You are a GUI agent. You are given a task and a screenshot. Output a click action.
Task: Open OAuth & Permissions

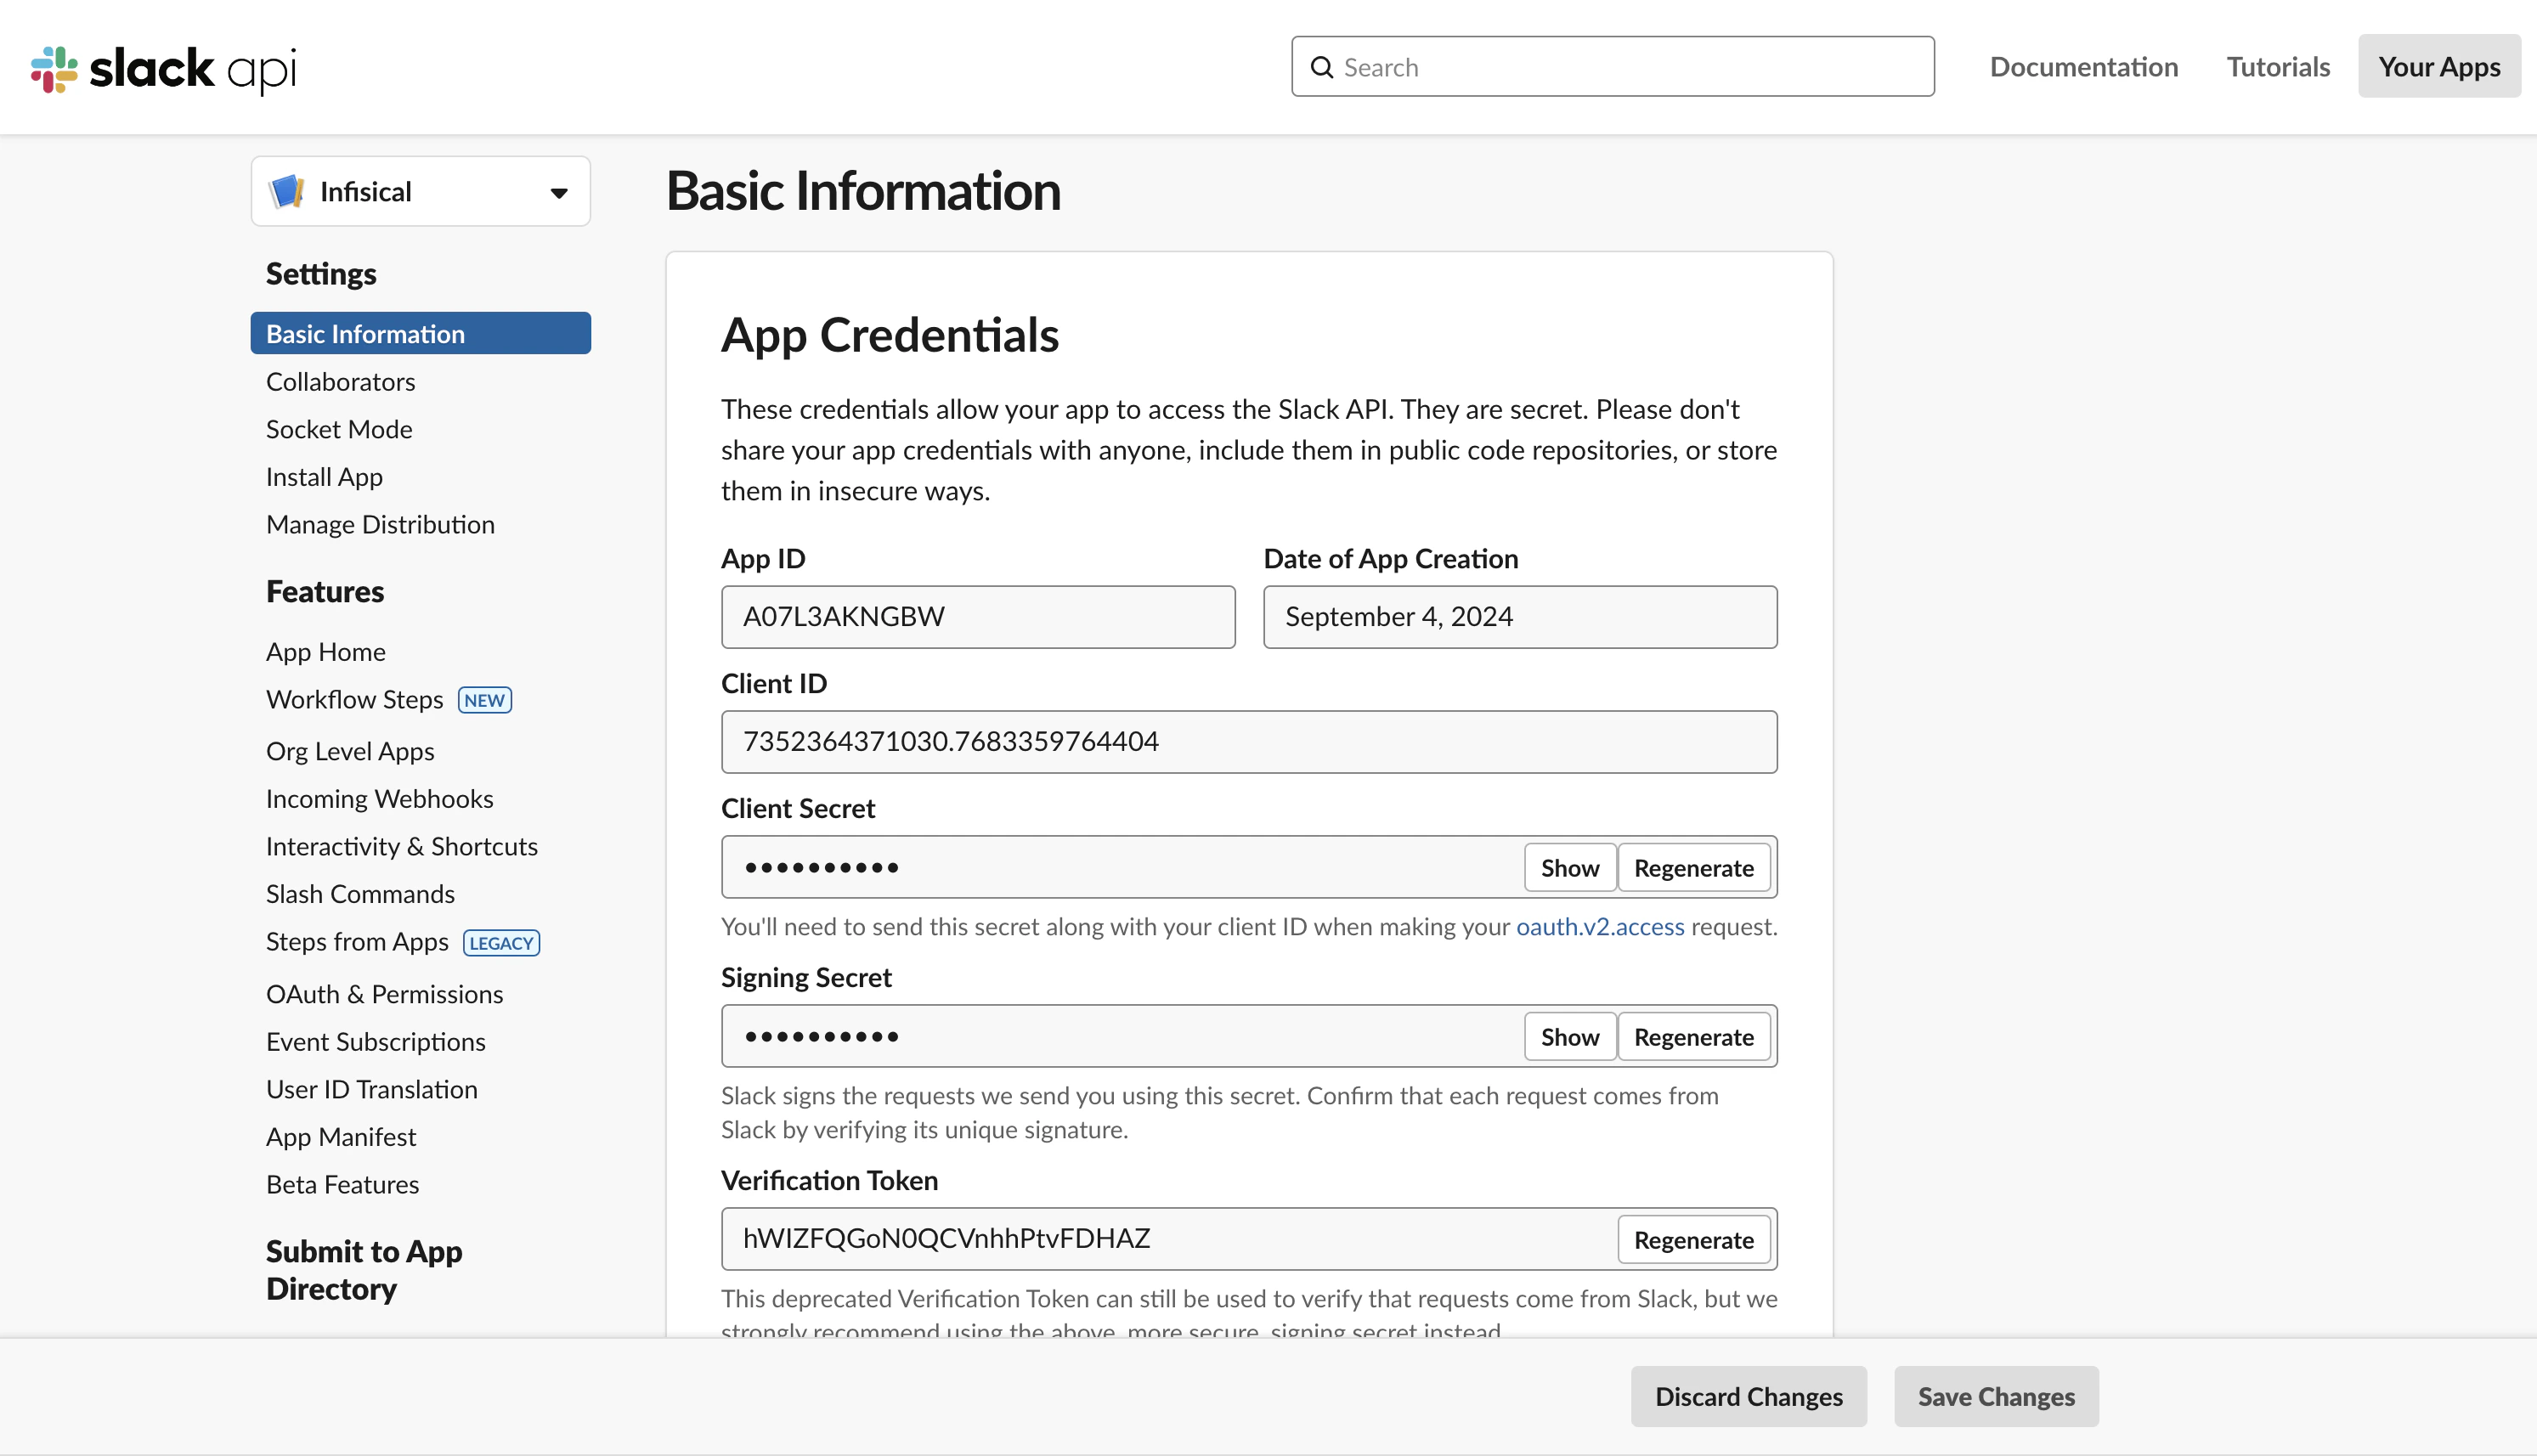pyautogui.click(x=385, y=994)
